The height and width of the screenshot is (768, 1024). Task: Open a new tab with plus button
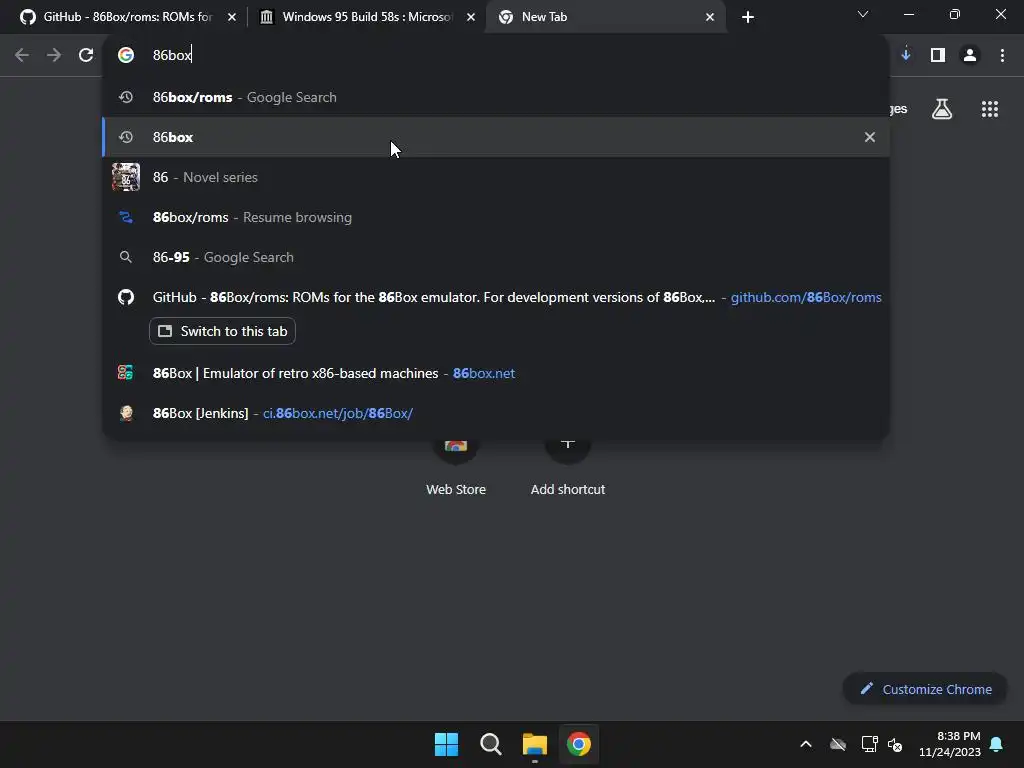[748, 17]
